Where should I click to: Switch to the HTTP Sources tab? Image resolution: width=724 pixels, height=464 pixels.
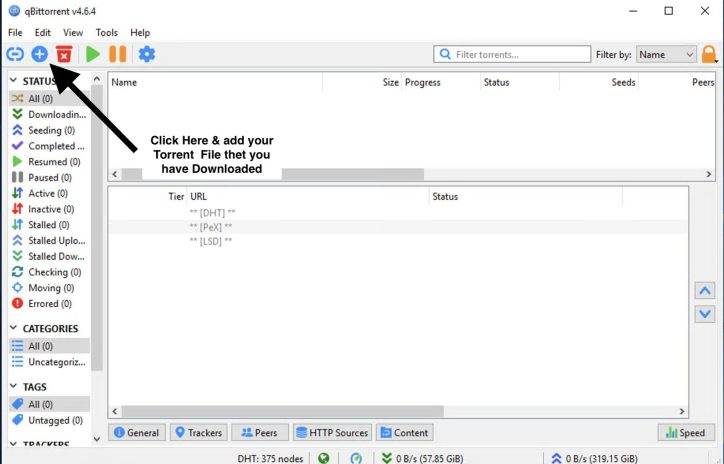[x=332, y=433]
